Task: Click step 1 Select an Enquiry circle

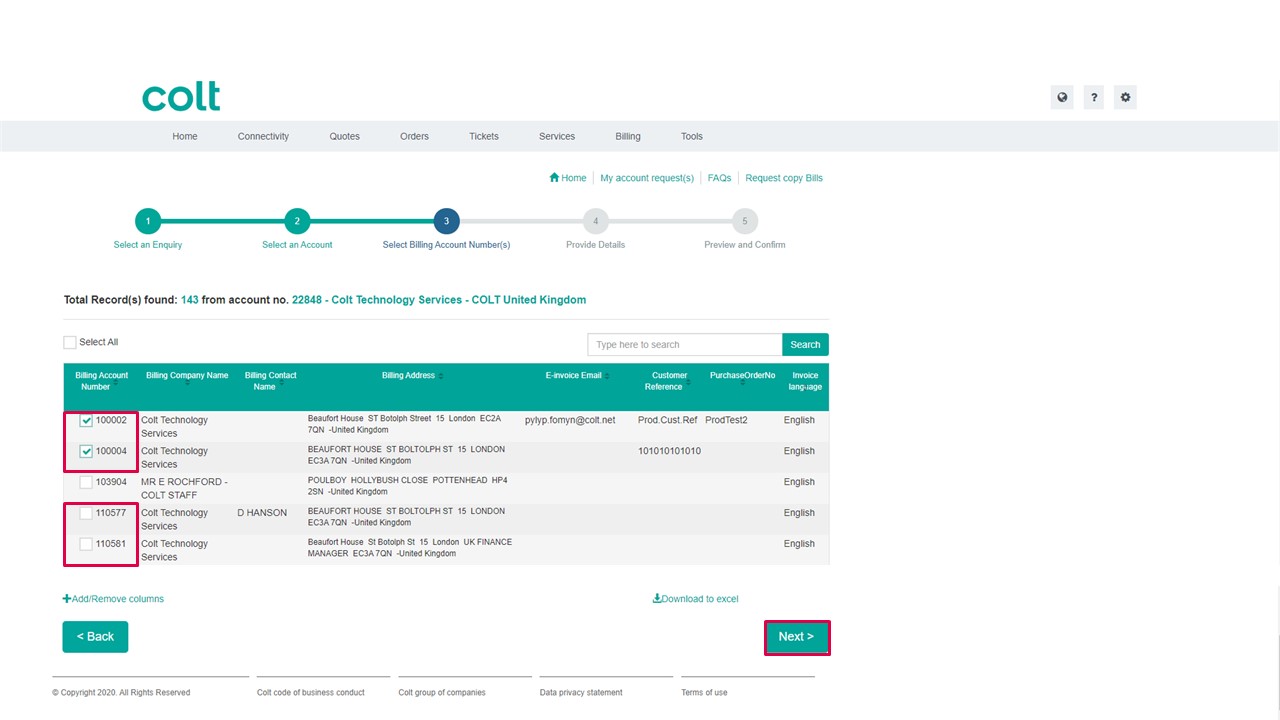Action: coord(148,221)
